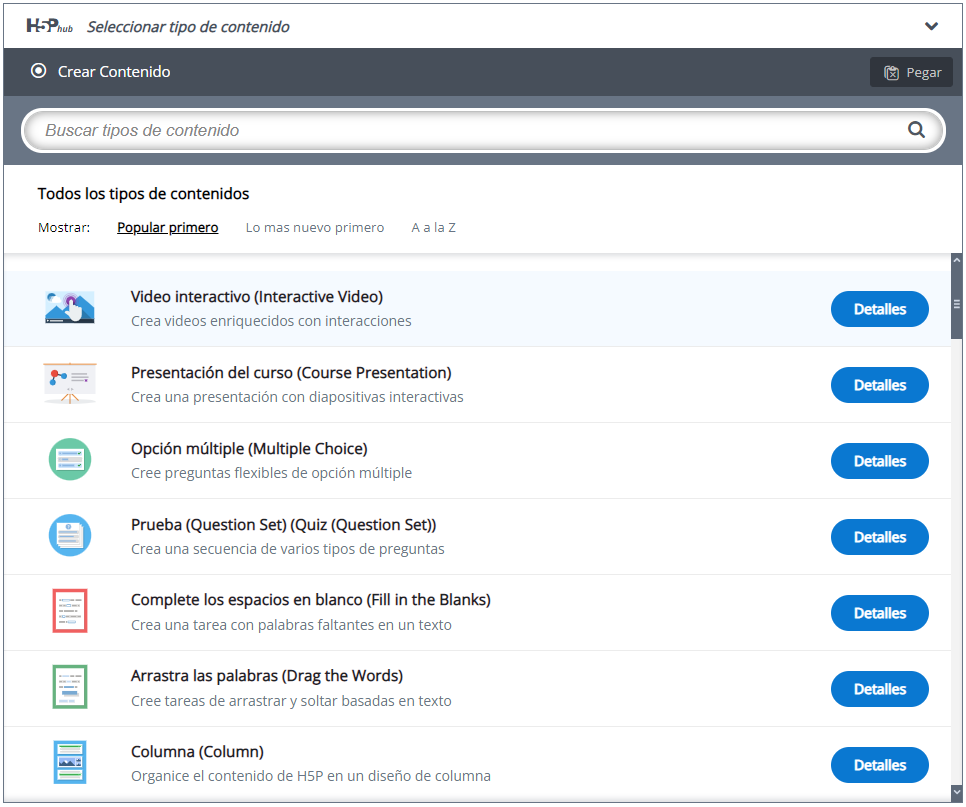
Task: Sort by Popular primero
Action: pyautogui.click(x=167, y=228)
